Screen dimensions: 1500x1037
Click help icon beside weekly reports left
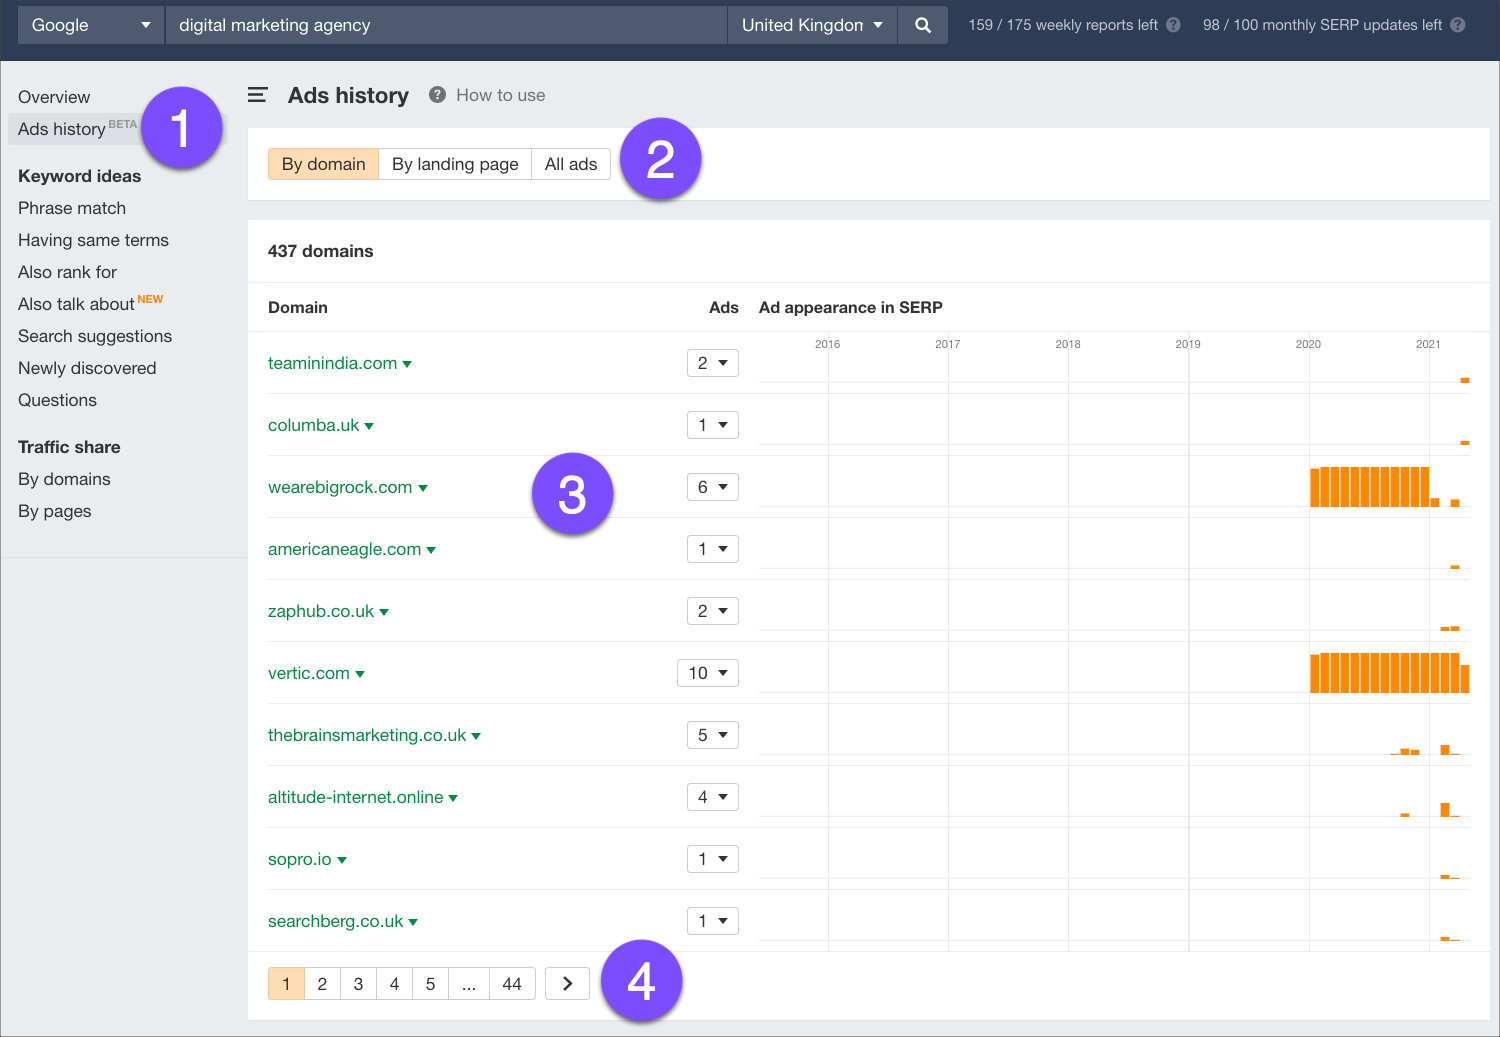(x=1173, y=25)
